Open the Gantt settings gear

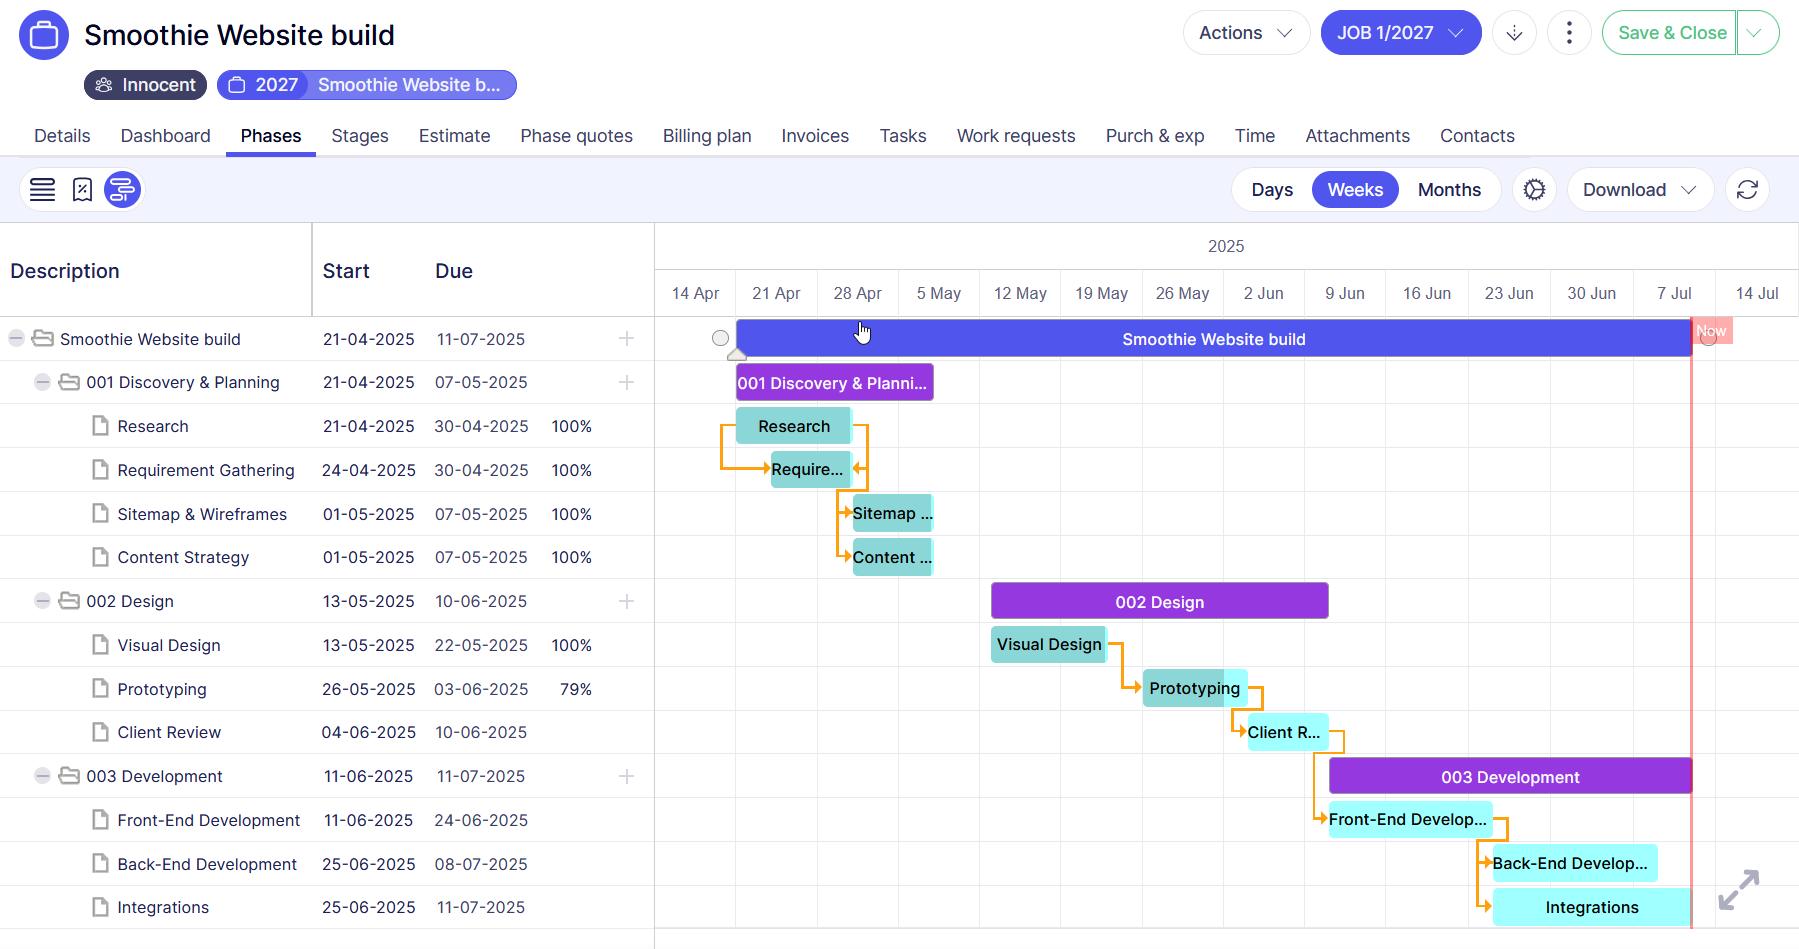[x=1534, y=190]
